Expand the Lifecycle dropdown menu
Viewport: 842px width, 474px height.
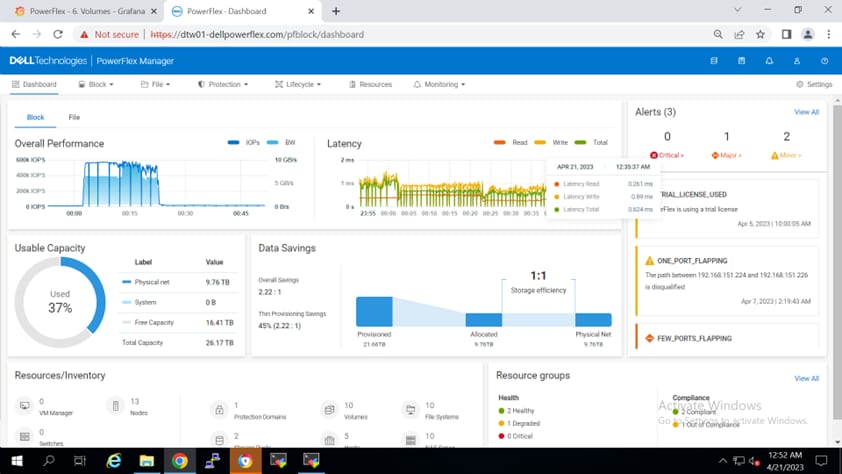point(298,84)
